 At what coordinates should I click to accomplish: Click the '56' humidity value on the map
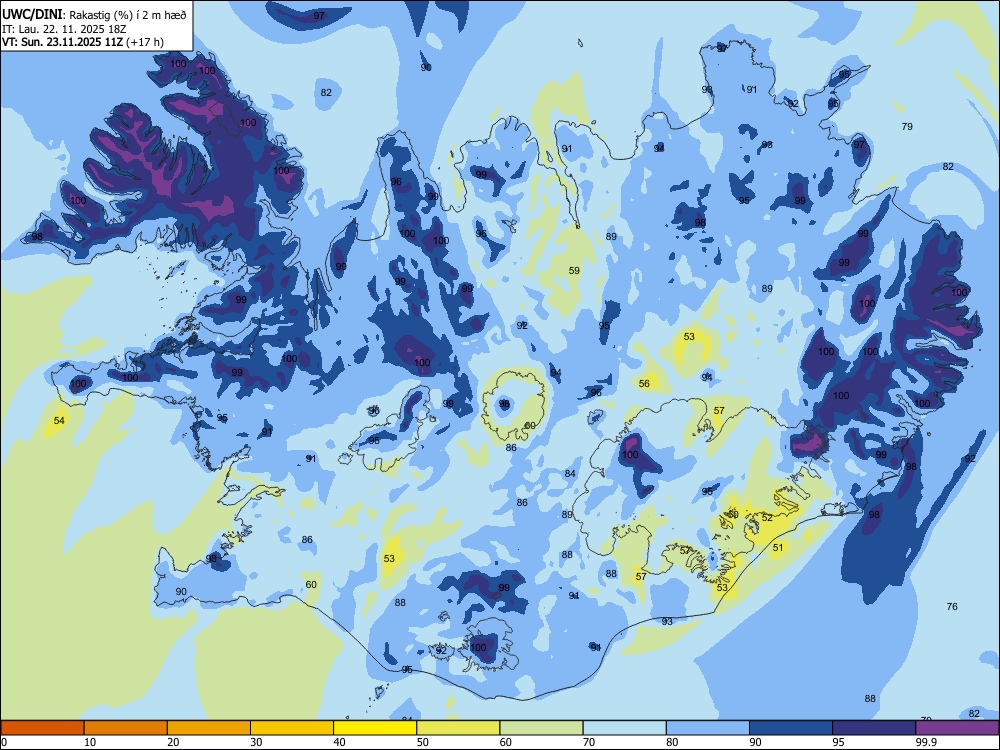pyautogui.click(x=645, y=383)
